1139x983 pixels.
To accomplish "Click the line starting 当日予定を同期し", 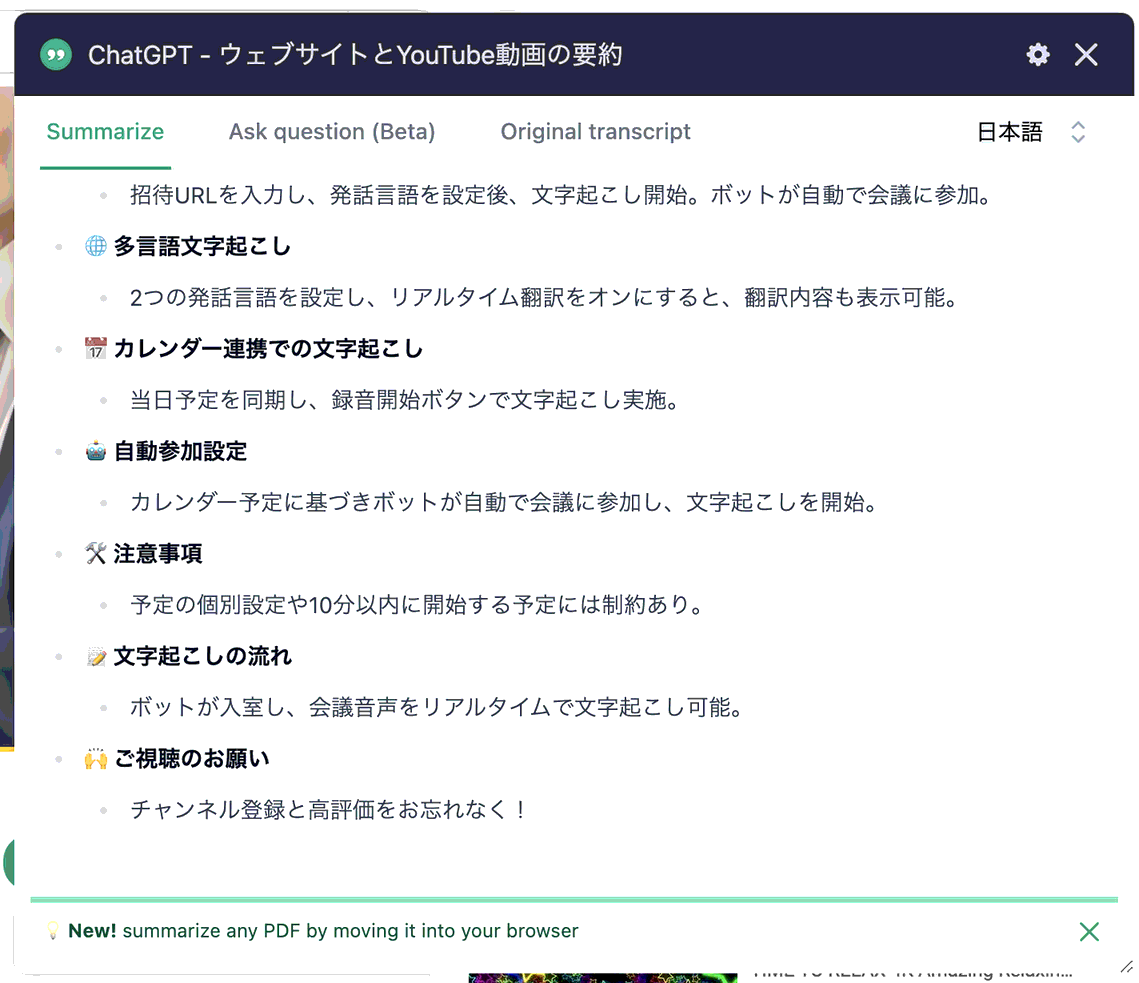I will point(405,400).
